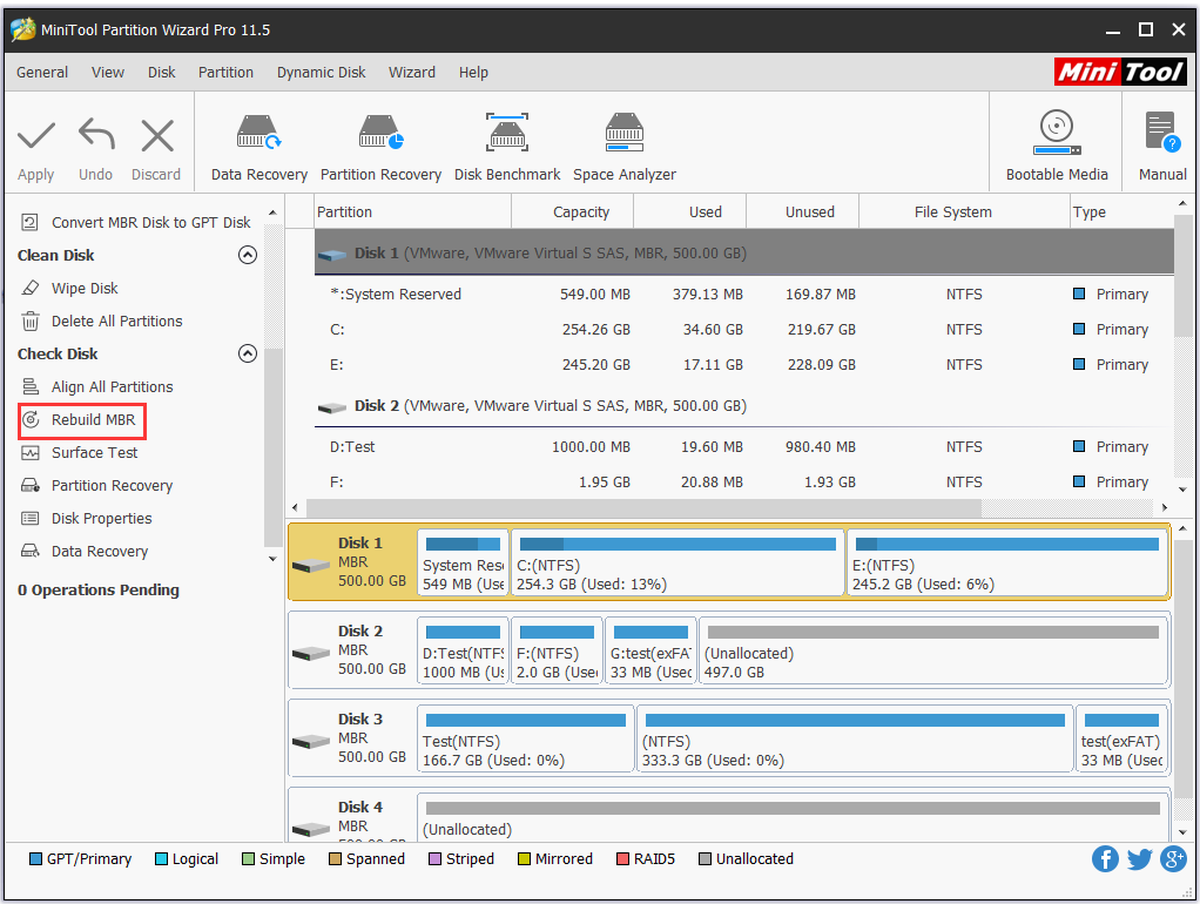Click the Apply checkmark icon

tap(36, 136)
